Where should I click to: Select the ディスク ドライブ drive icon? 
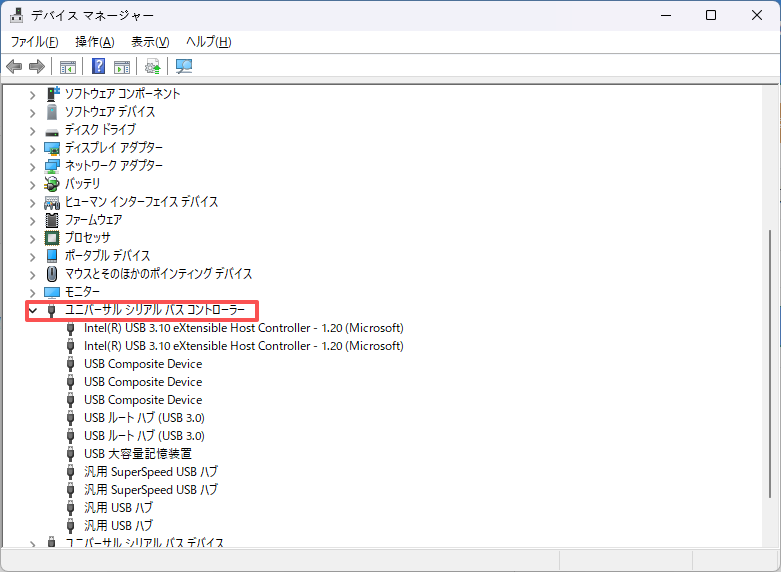point(52,132)
